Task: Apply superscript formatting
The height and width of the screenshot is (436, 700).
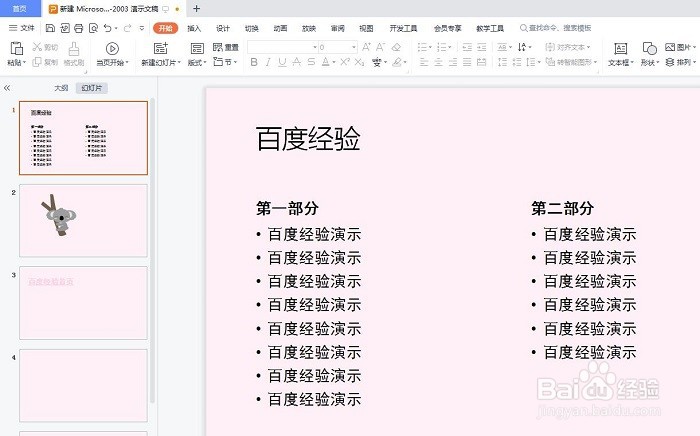Action: [x=345, y=62]
